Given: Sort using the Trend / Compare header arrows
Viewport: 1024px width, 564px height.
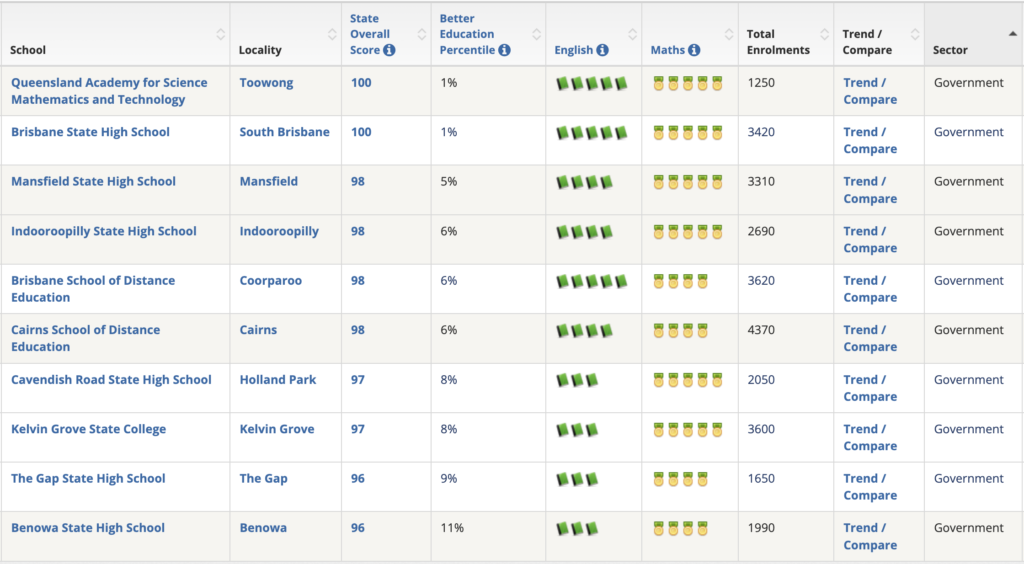Looking at the screenshot, I should 914,35.
